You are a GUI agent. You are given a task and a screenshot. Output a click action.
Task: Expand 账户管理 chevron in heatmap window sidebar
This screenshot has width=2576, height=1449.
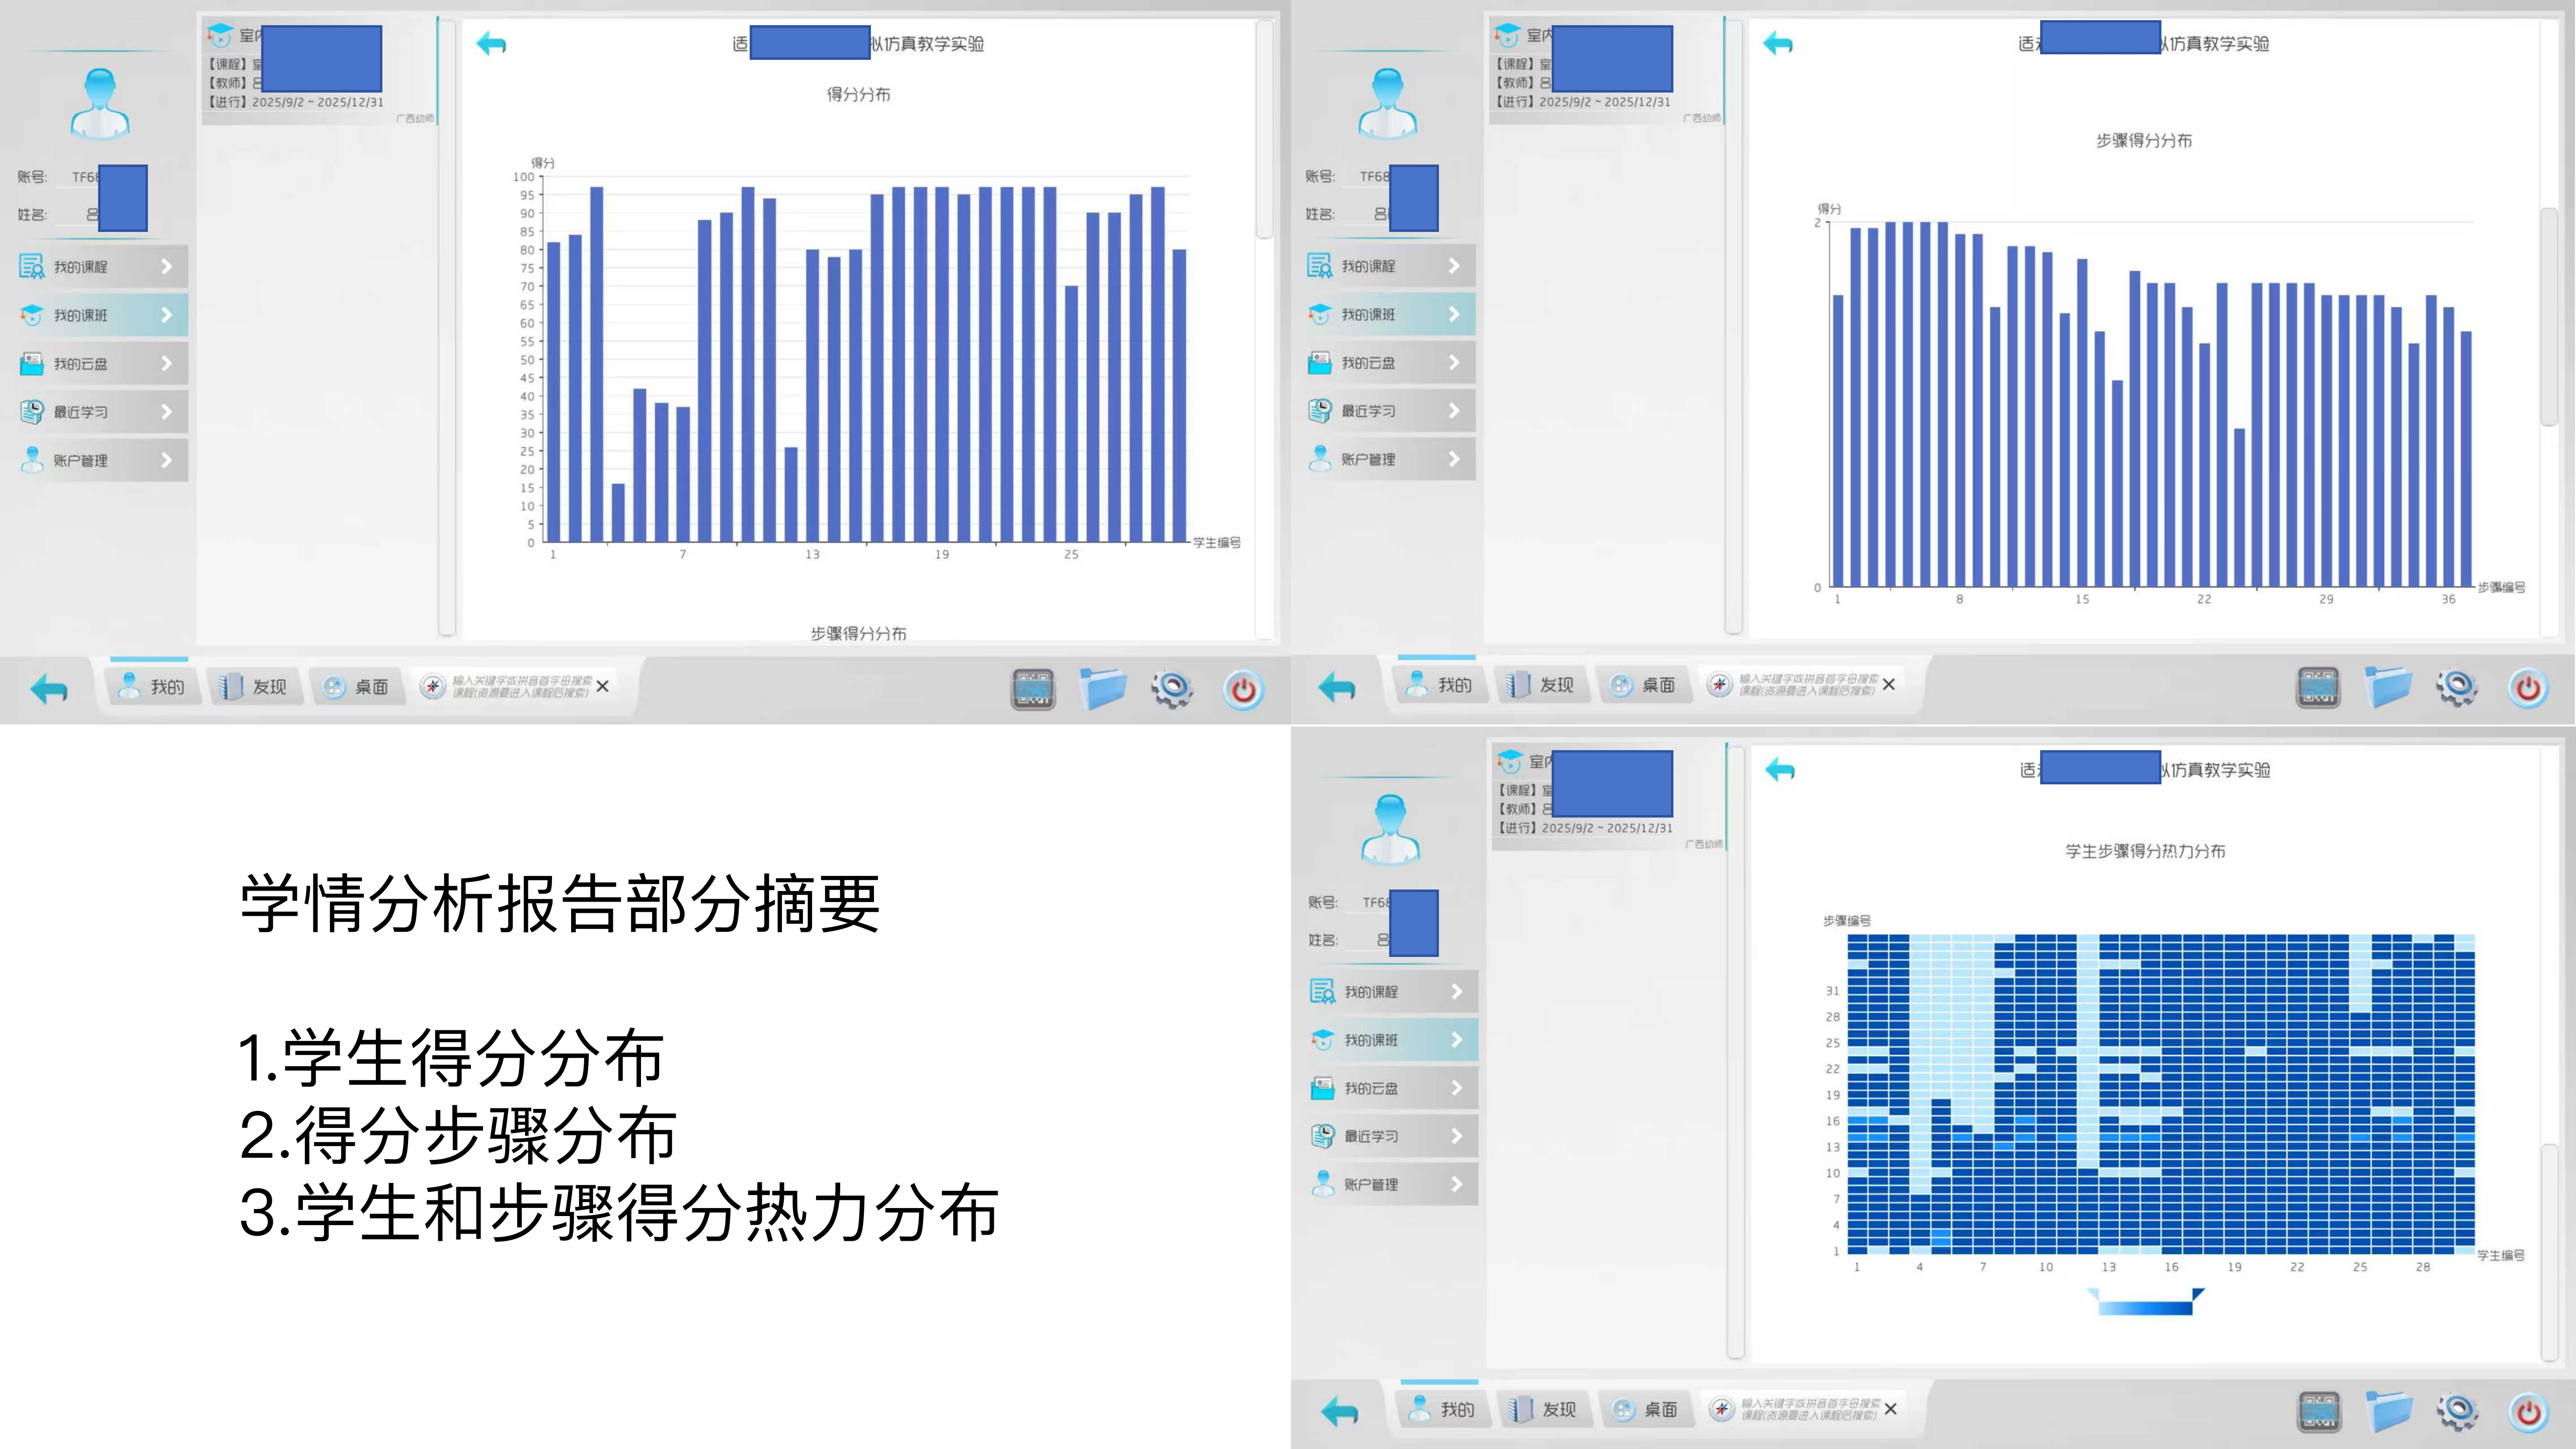(1456, 1184)
